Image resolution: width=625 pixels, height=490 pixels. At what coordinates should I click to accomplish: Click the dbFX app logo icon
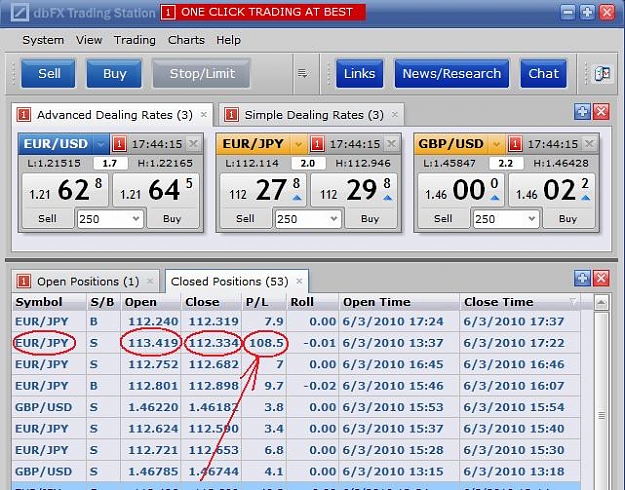(20, 12)
